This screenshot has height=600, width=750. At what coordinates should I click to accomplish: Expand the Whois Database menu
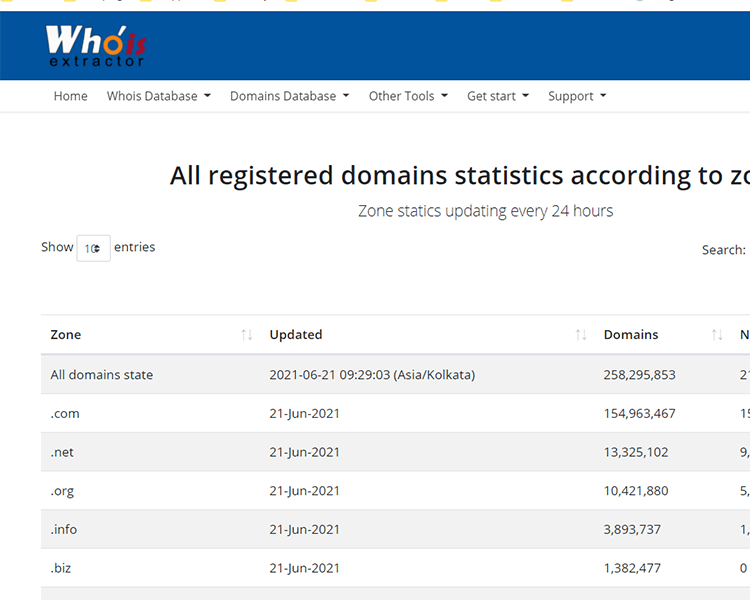click(158, 96)
